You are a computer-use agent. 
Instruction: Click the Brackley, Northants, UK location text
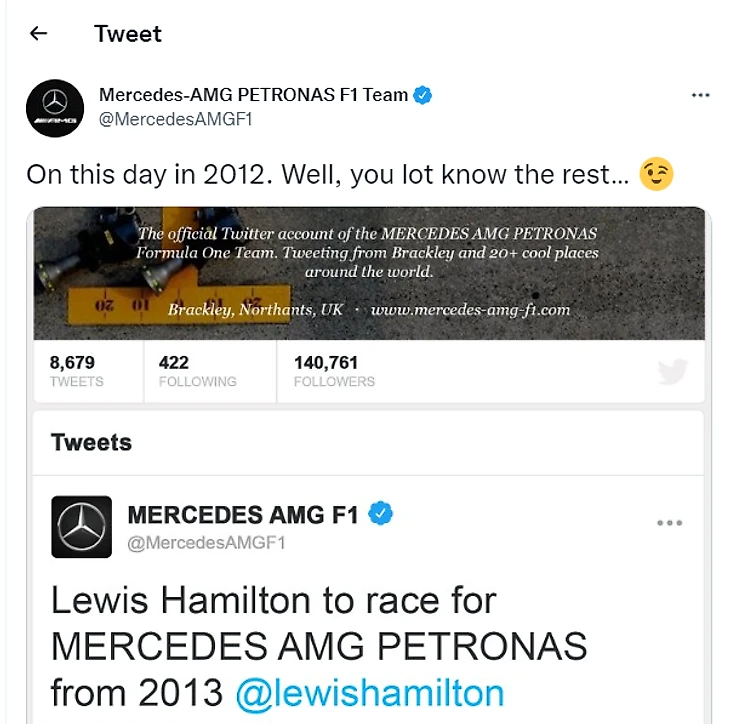255,310
